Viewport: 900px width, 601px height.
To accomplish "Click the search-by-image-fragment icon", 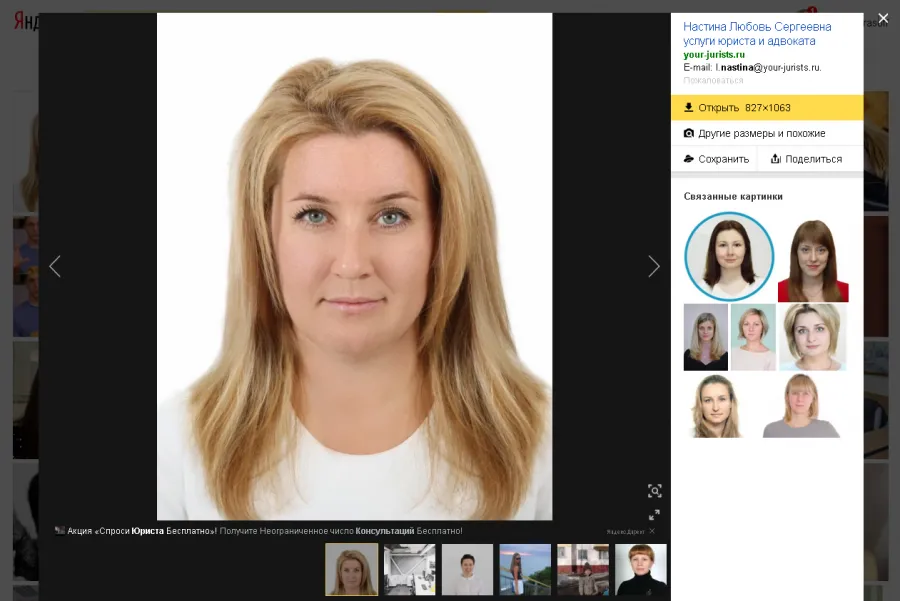I will tap(654, 491).
